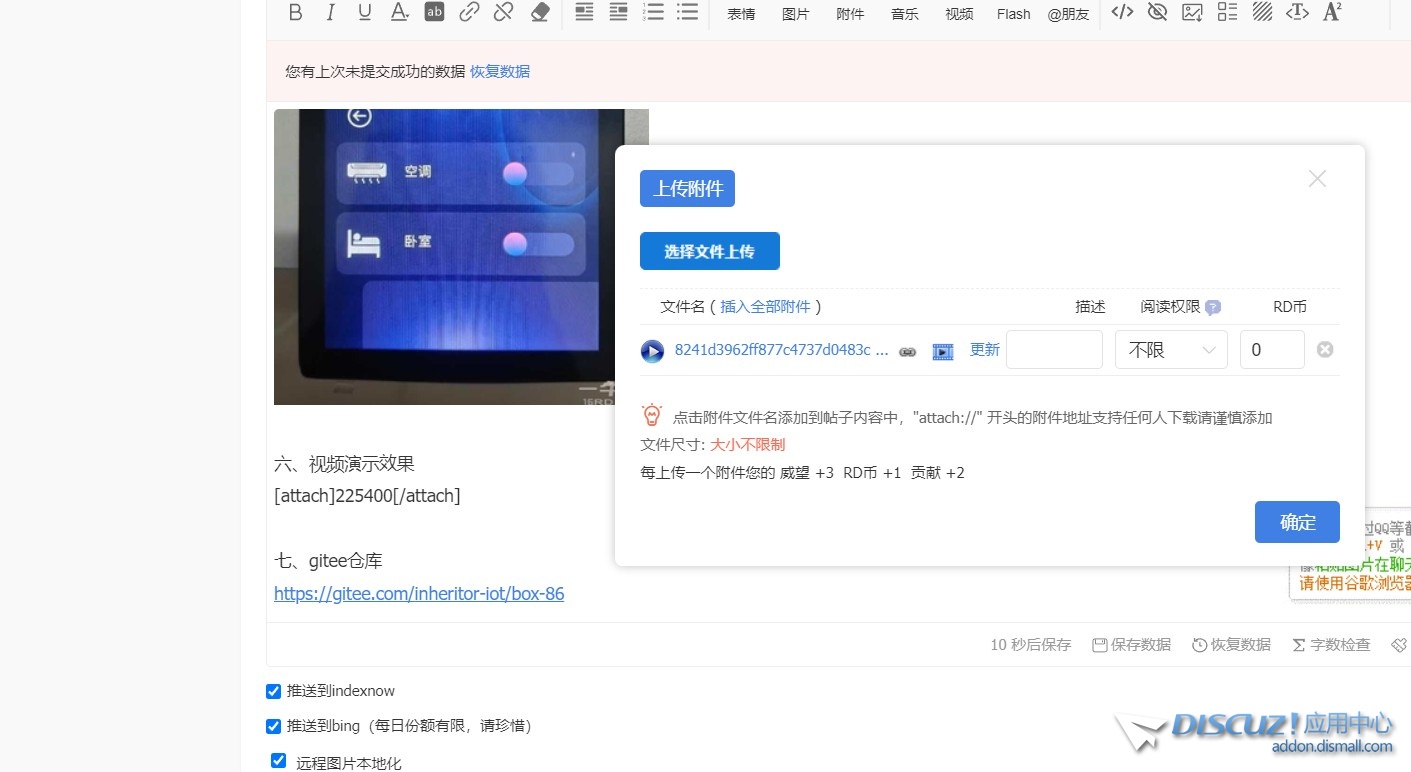Click the @朋友 mention option
1411x772 pixels.
point(1069,14)
